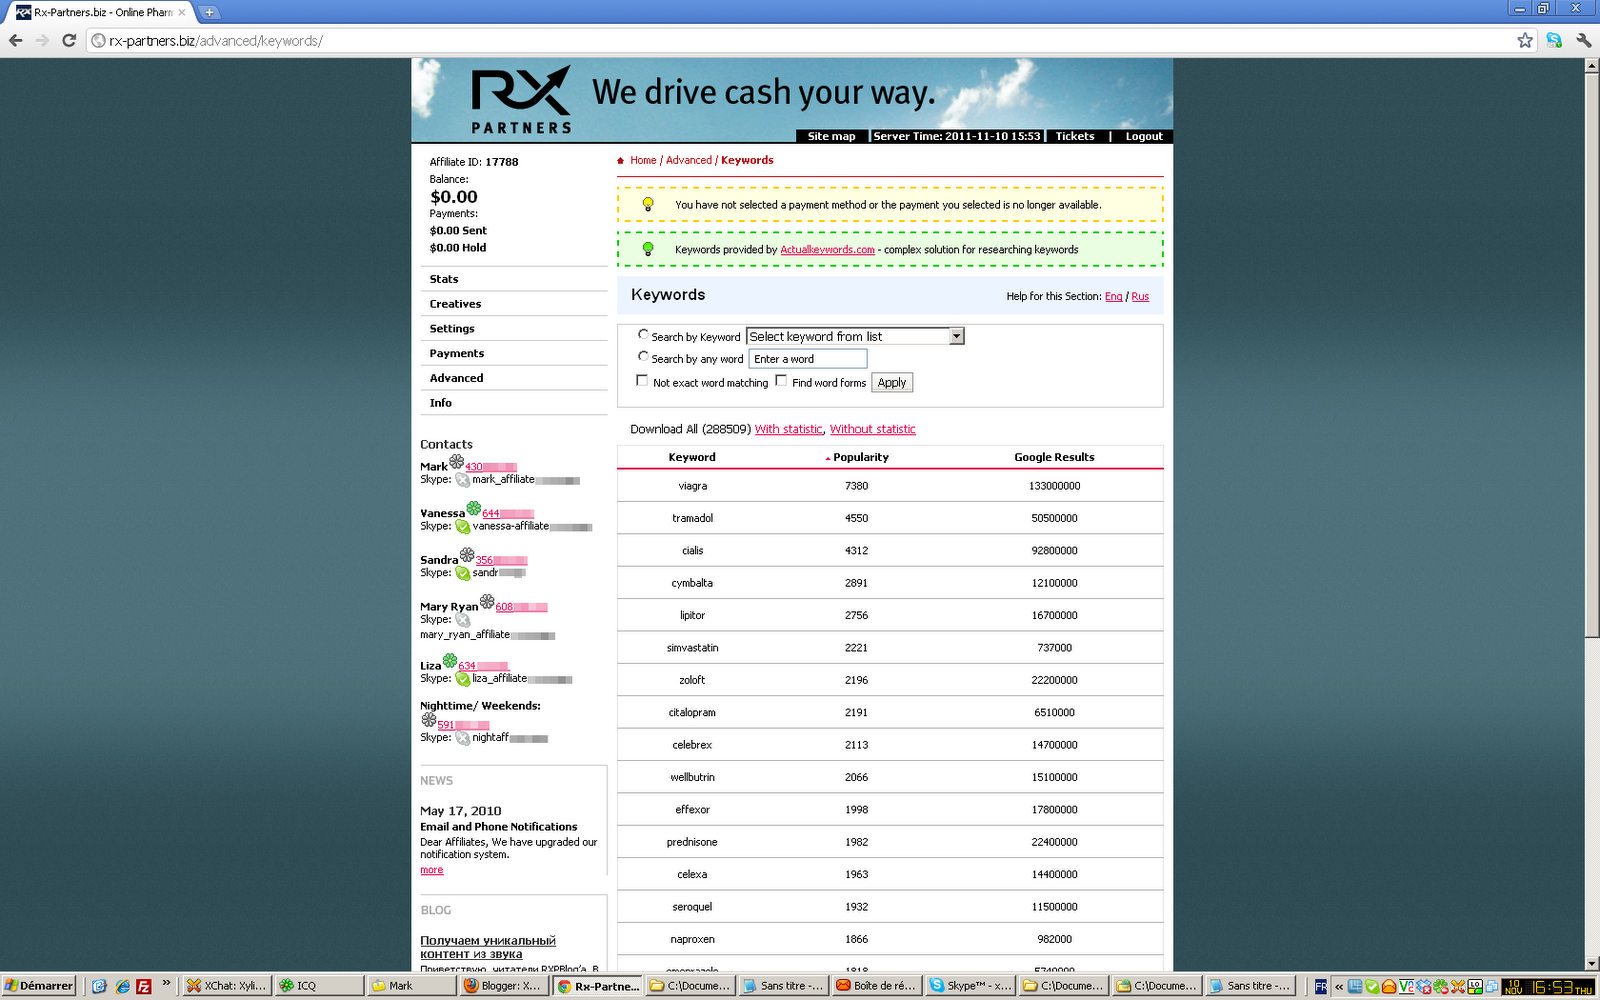The height and width of the screenshot is (1000, 1600).
Task: Read more of the news item
Action: click(x=432, y=870)
